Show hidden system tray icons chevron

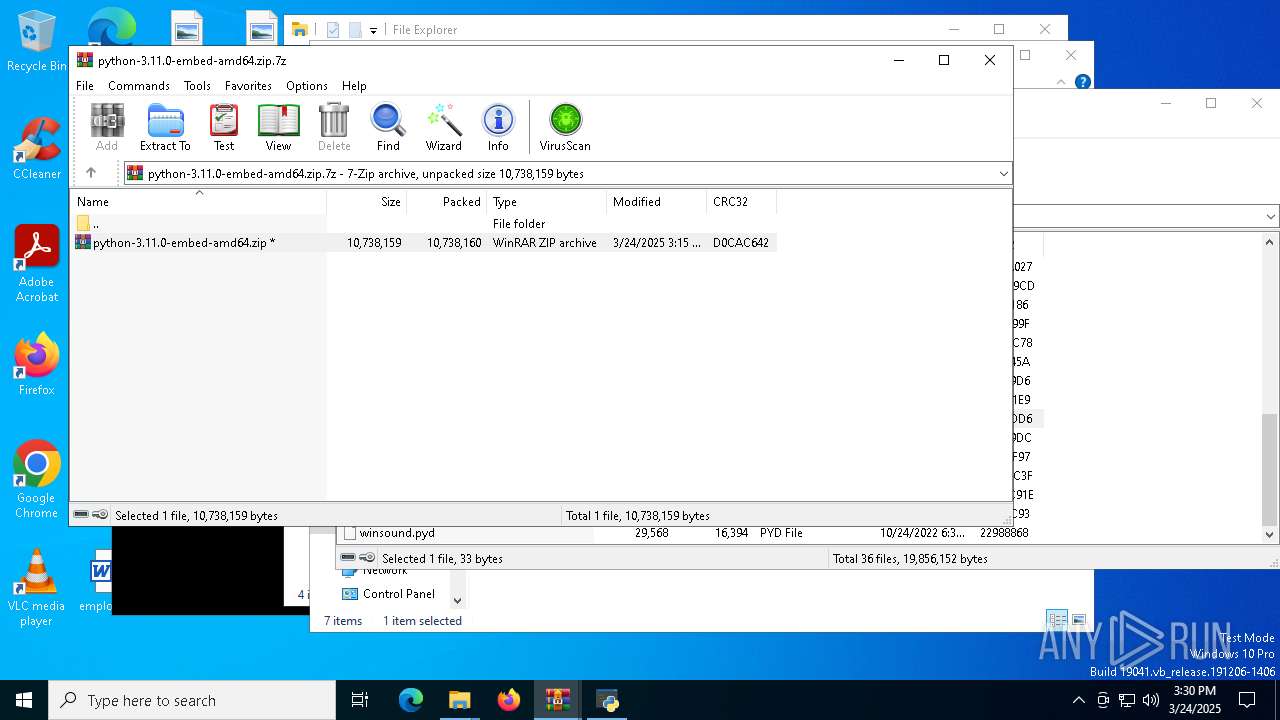[1078, 700]
